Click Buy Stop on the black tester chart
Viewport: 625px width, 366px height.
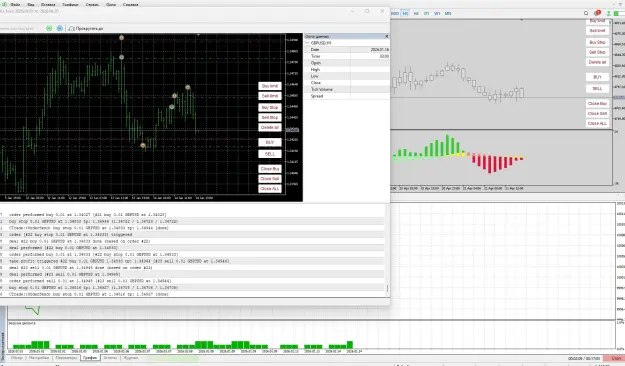coord(270,108)
